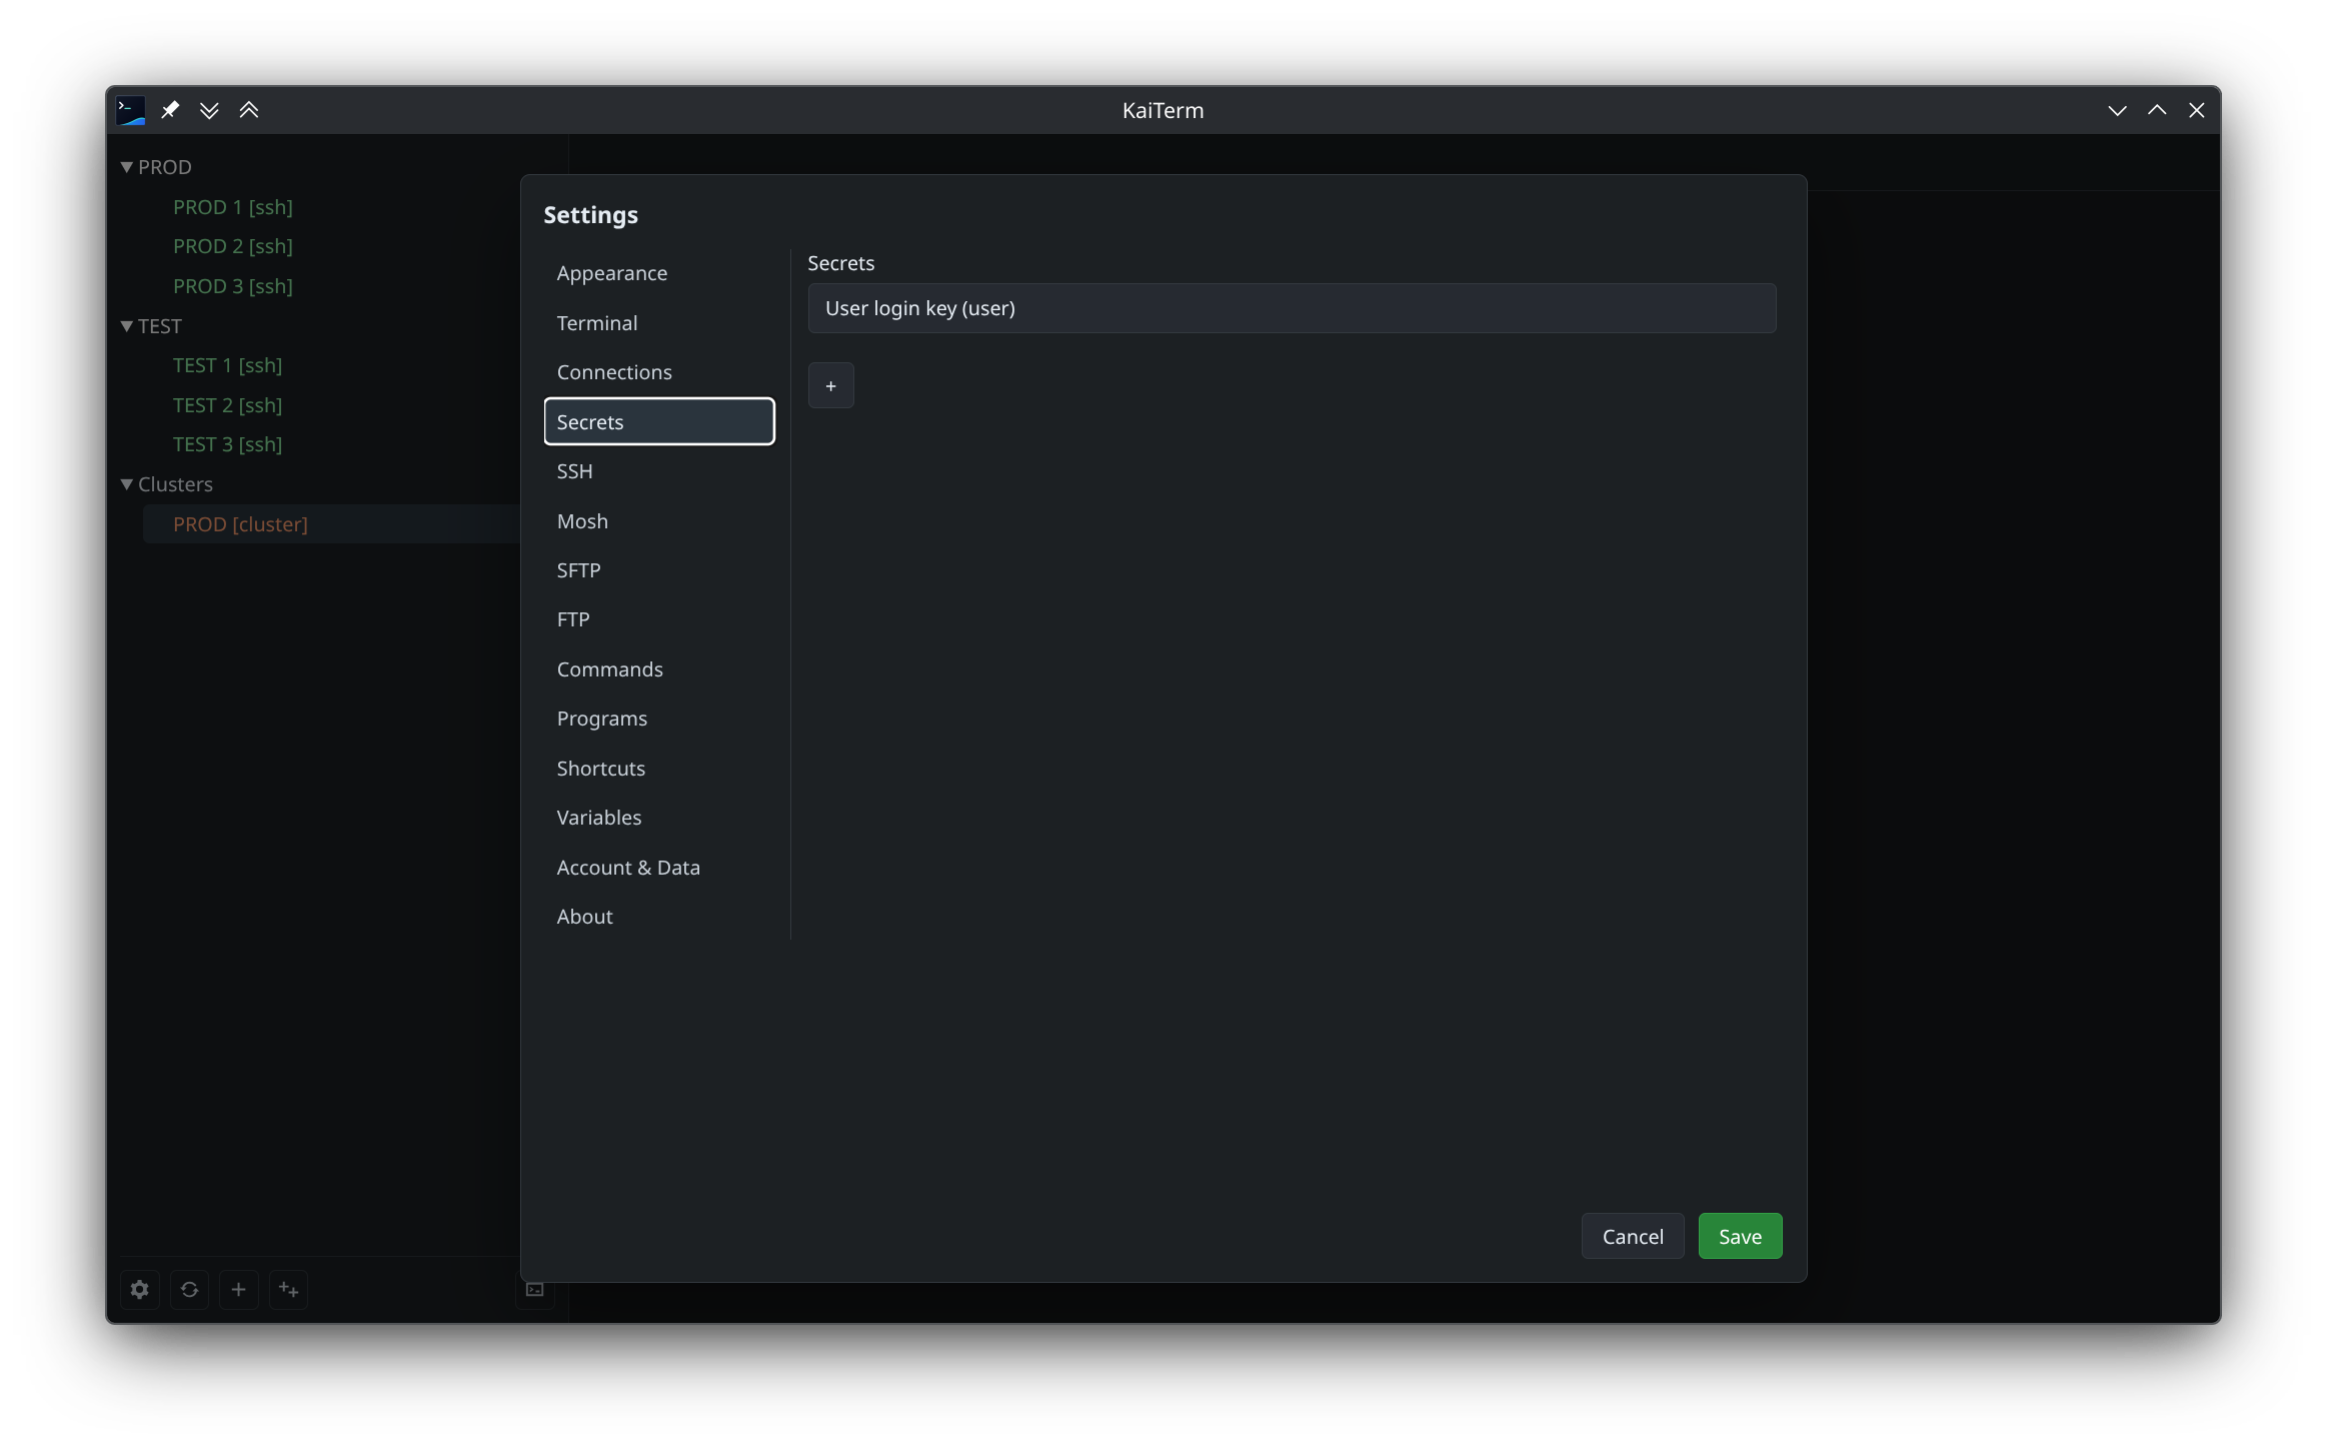Select PROD 3 [ssh] connection
The image size is (2327, 1450).
(x=233, y=286)
